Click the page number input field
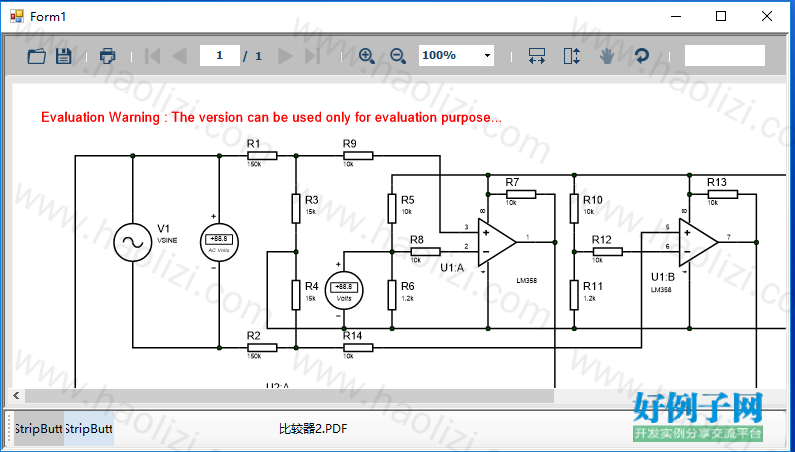Image resolution: width=795 pixels, height=452 pixels. (x=220, y=56)
